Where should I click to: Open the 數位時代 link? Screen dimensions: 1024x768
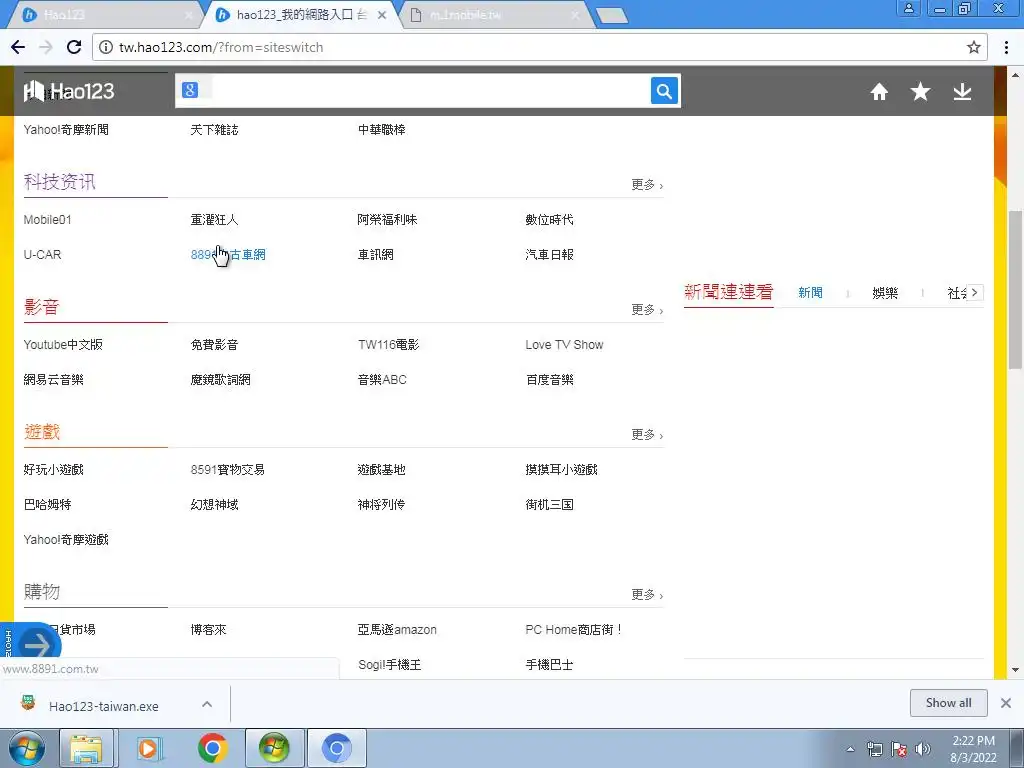click(x=549, y=219)
